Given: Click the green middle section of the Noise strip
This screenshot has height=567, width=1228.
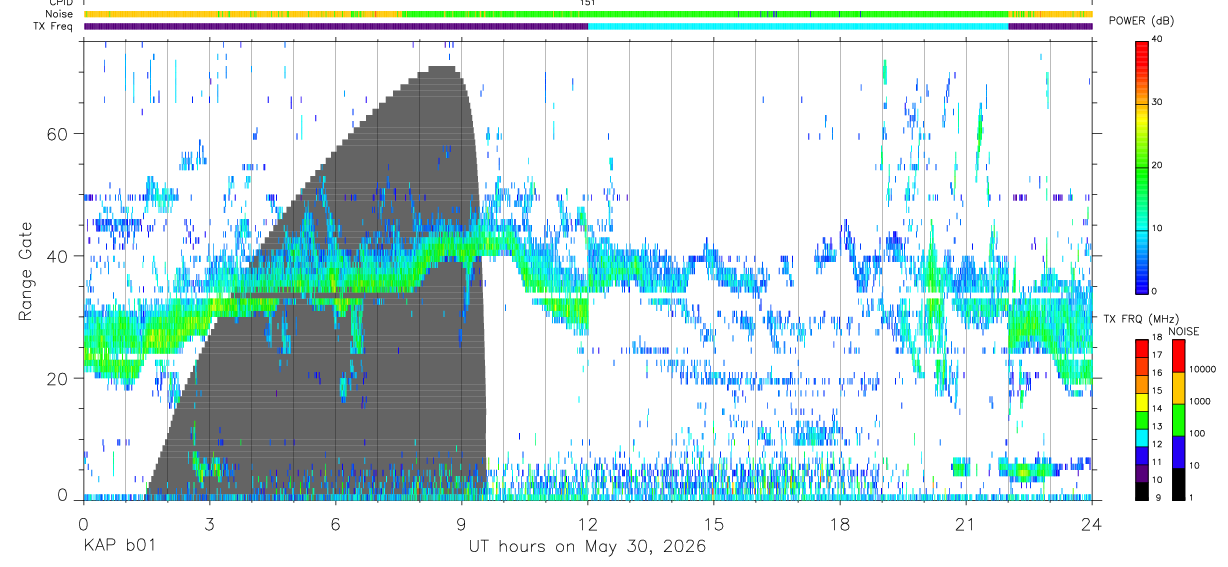Looking at the screenshot, I should pyautogui.click(x=705, y=14).
